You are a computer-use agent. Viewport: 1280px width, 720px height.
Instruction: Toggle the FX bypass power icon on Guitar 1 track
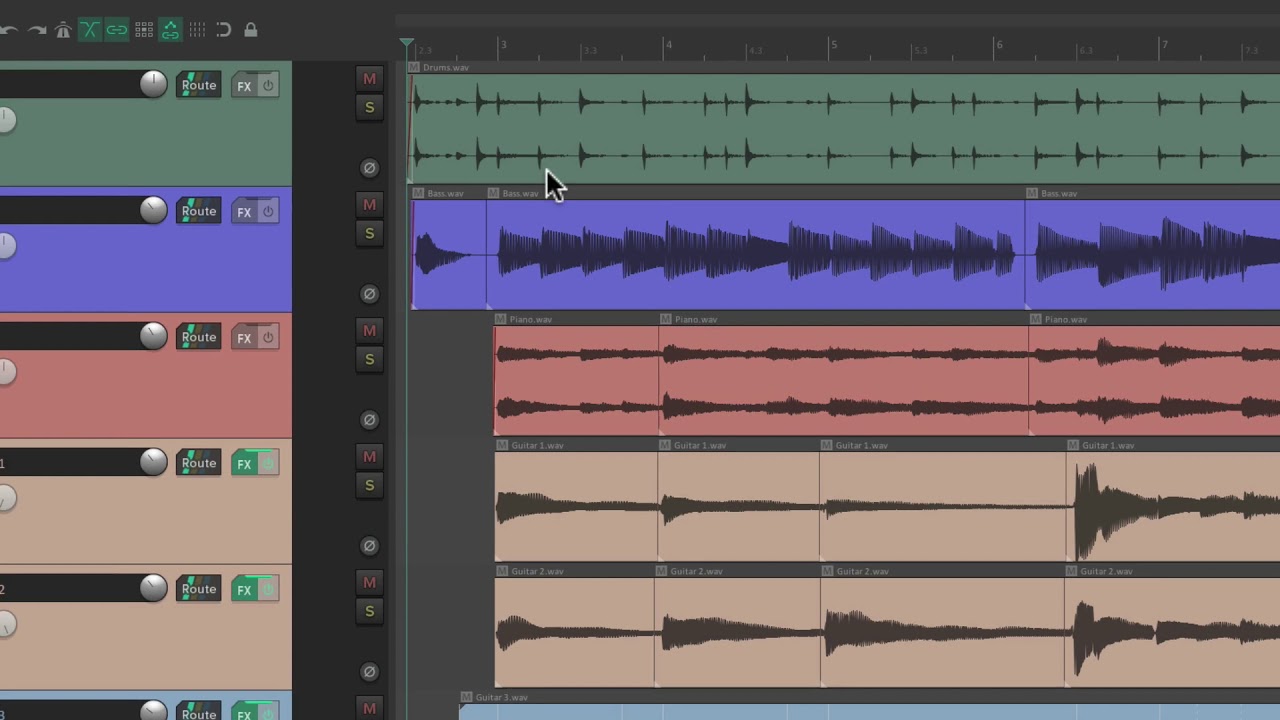tap(268, 464)
